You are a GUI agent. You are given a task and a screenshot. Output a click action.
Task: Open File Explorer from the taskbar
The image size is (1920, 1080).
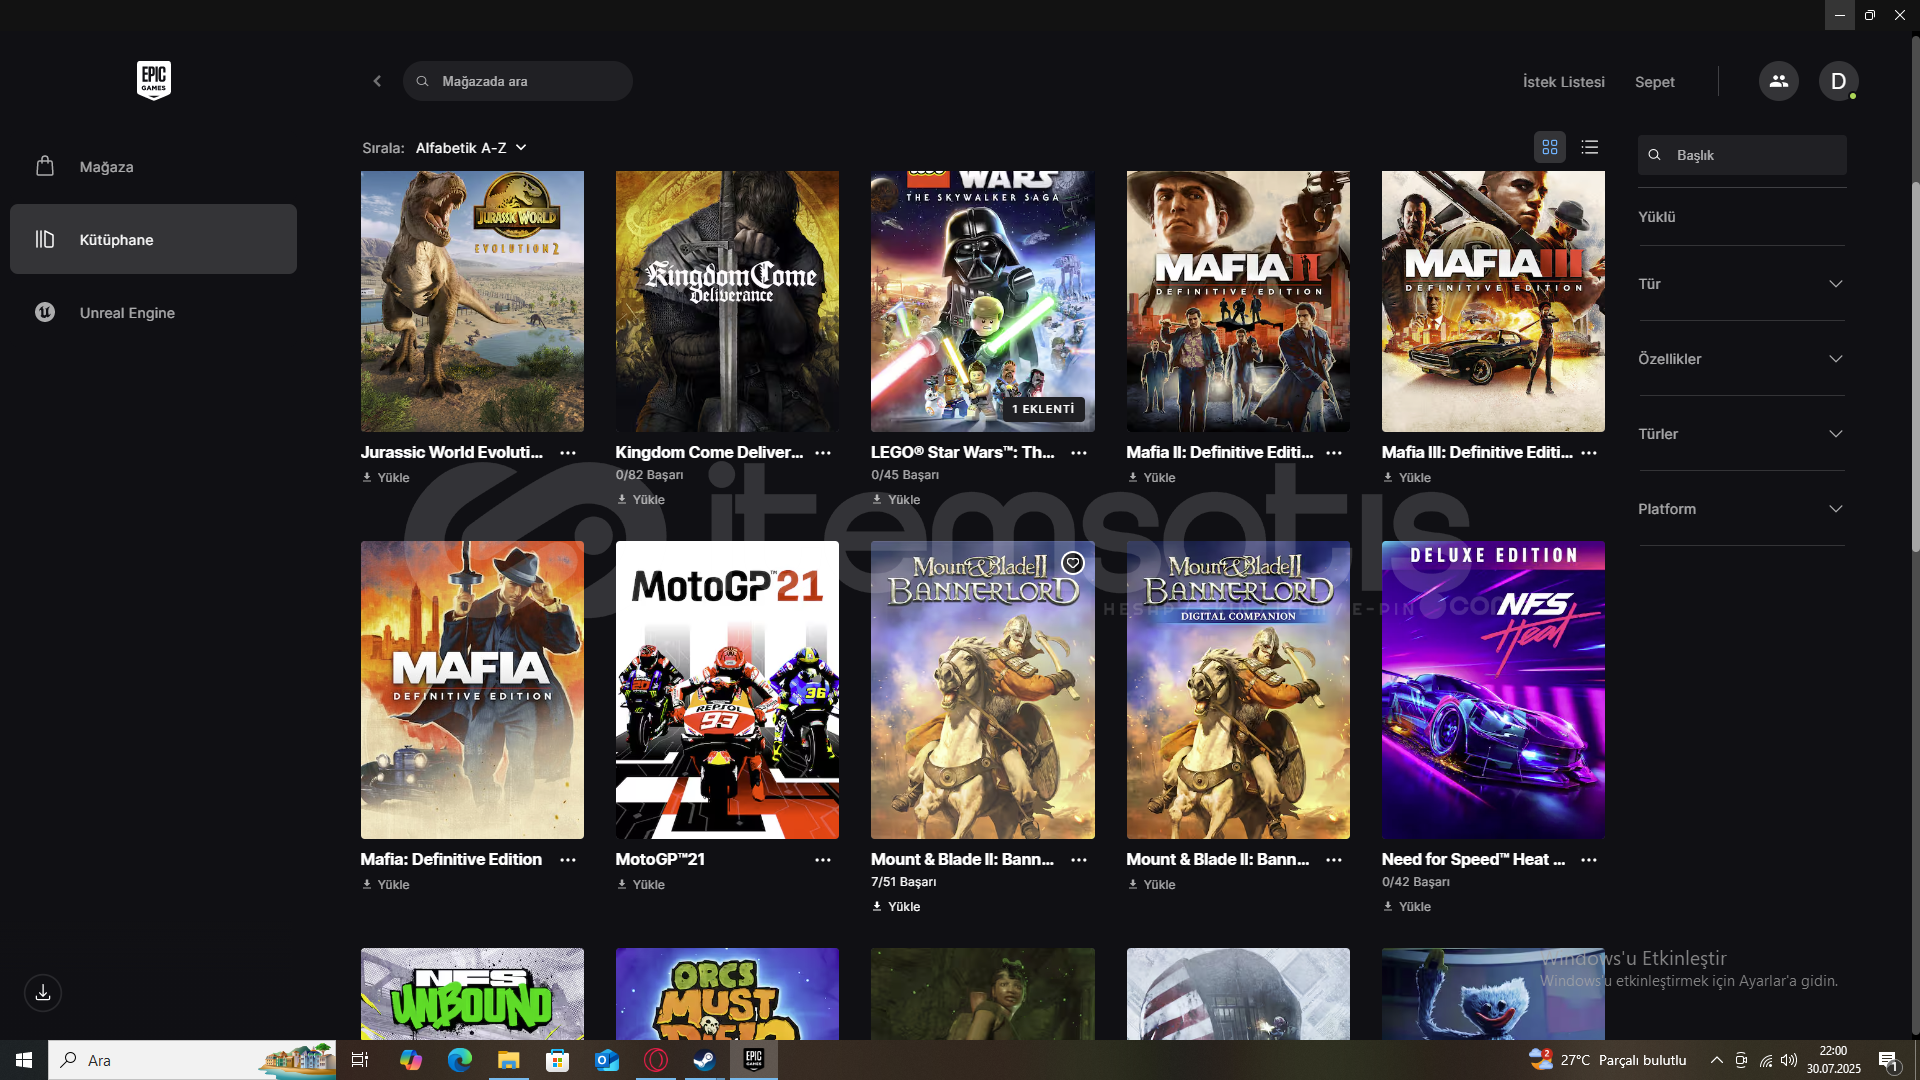508,1060
